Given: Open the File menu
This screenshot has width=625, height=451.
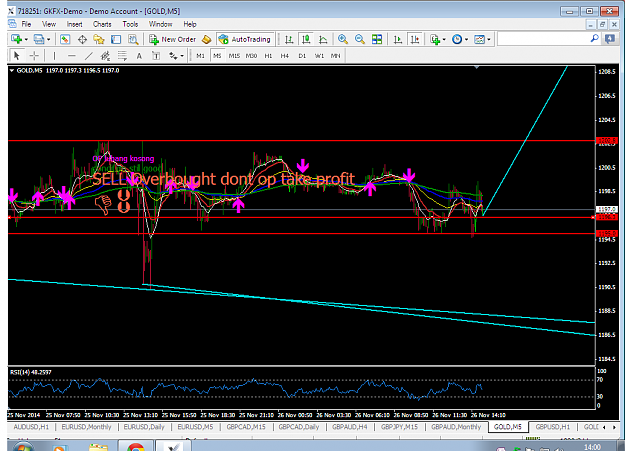Looking at the screenshot, I should click(26, 24).
